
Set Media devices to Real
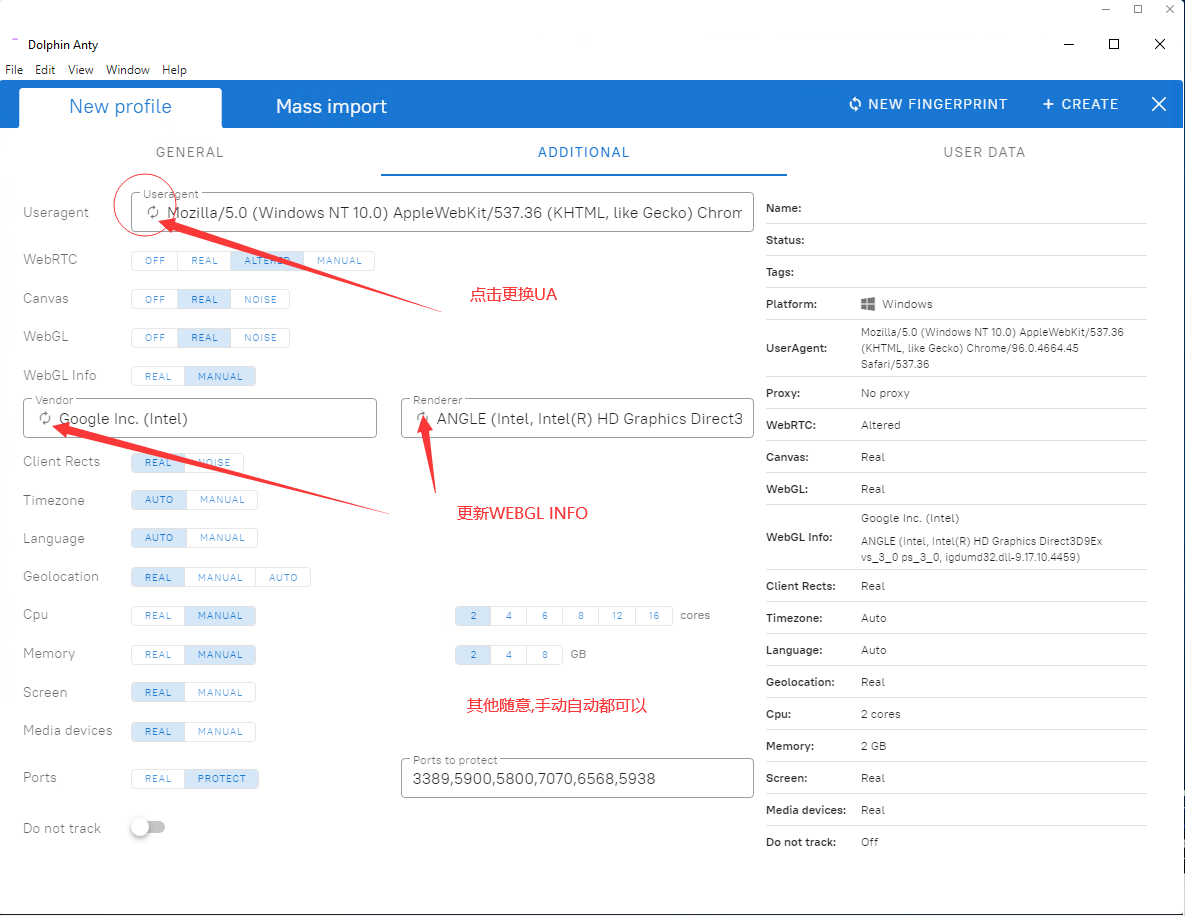[x=158, y=732]
